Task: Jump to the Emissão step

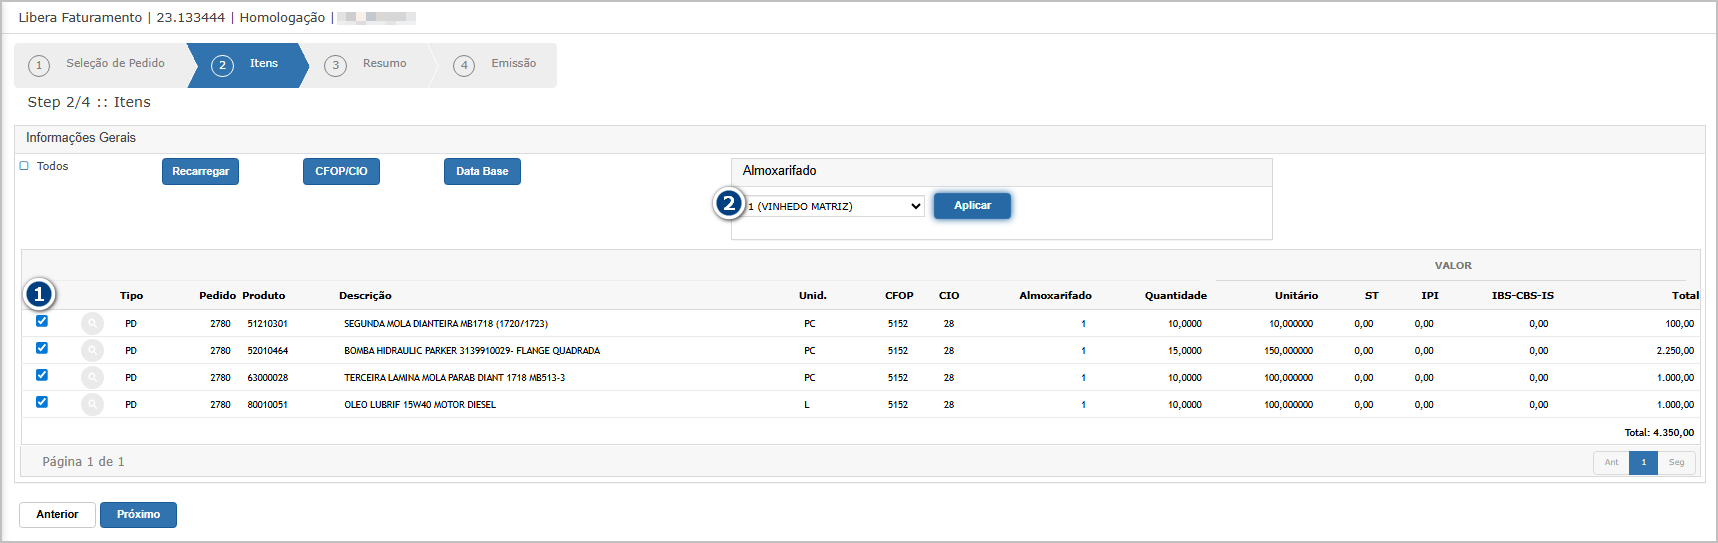Action: [x=497, y=65]
